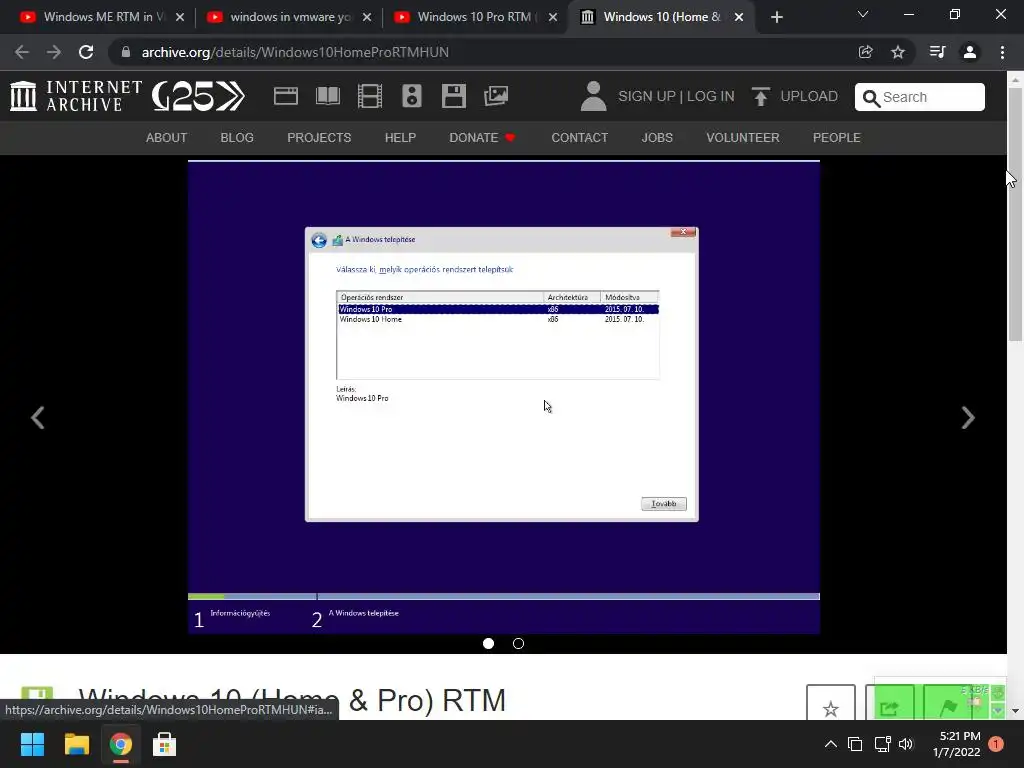Open Chrome three-dot menu

point(1002,52)
